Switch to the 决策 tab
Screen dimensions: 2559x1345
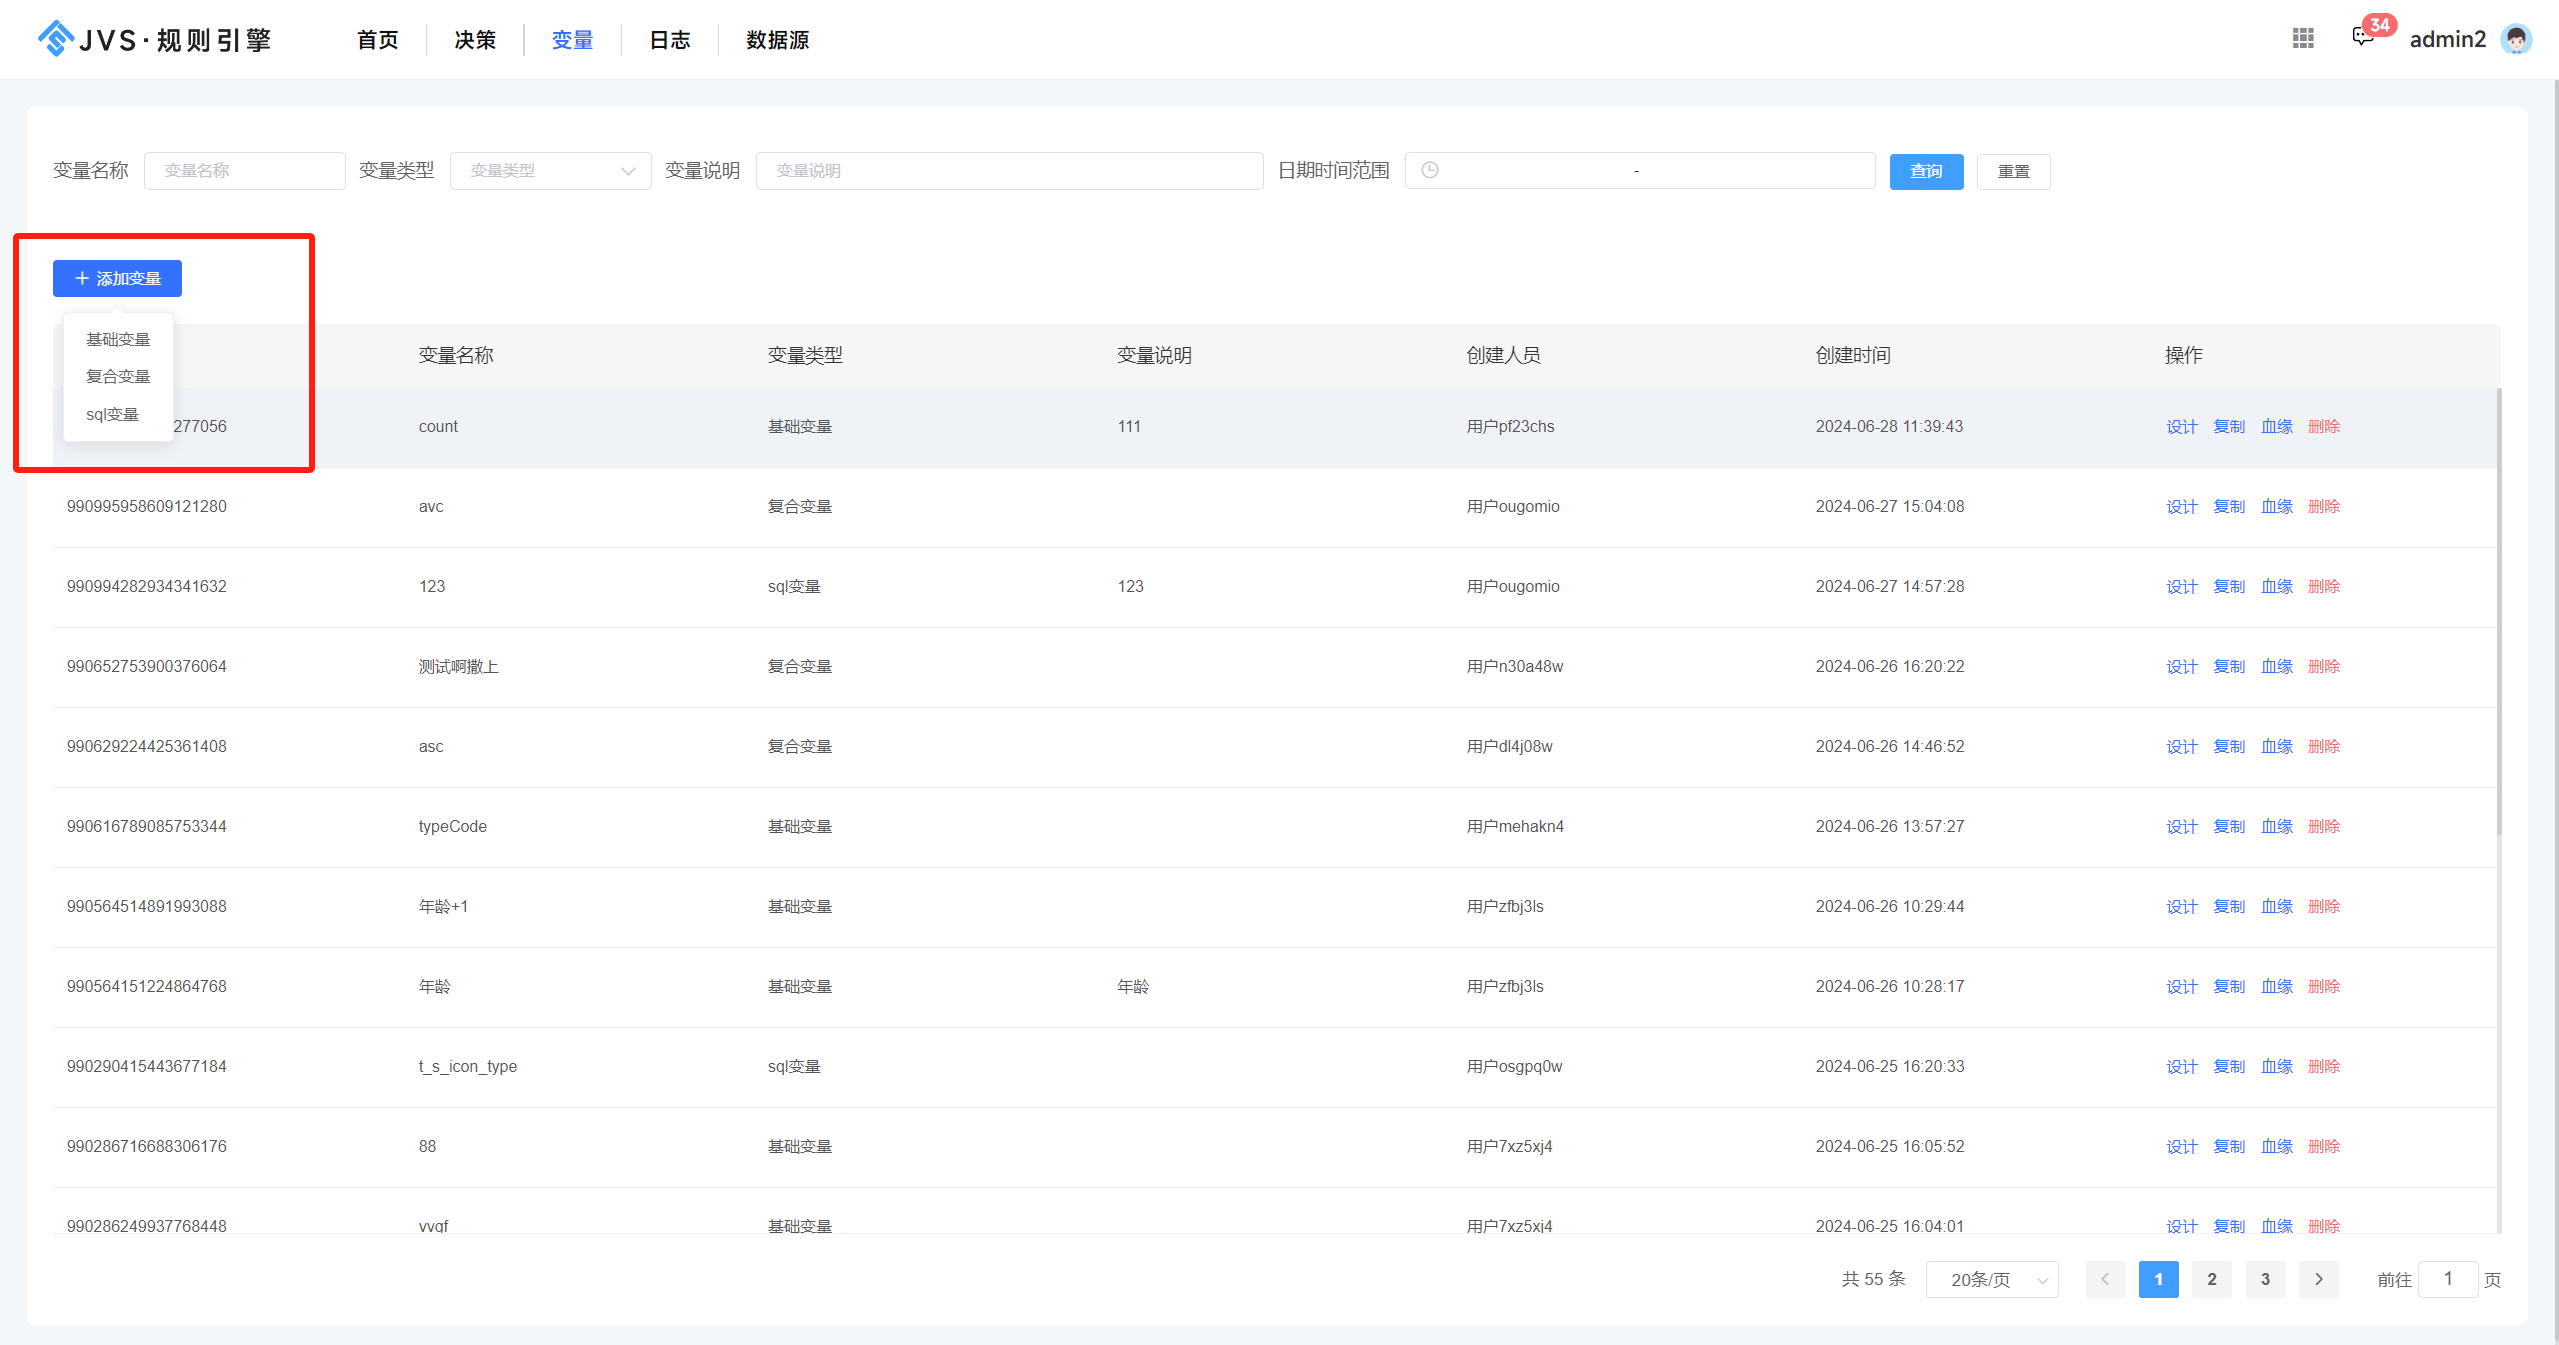pyautogui.click(x=475, y=40)
